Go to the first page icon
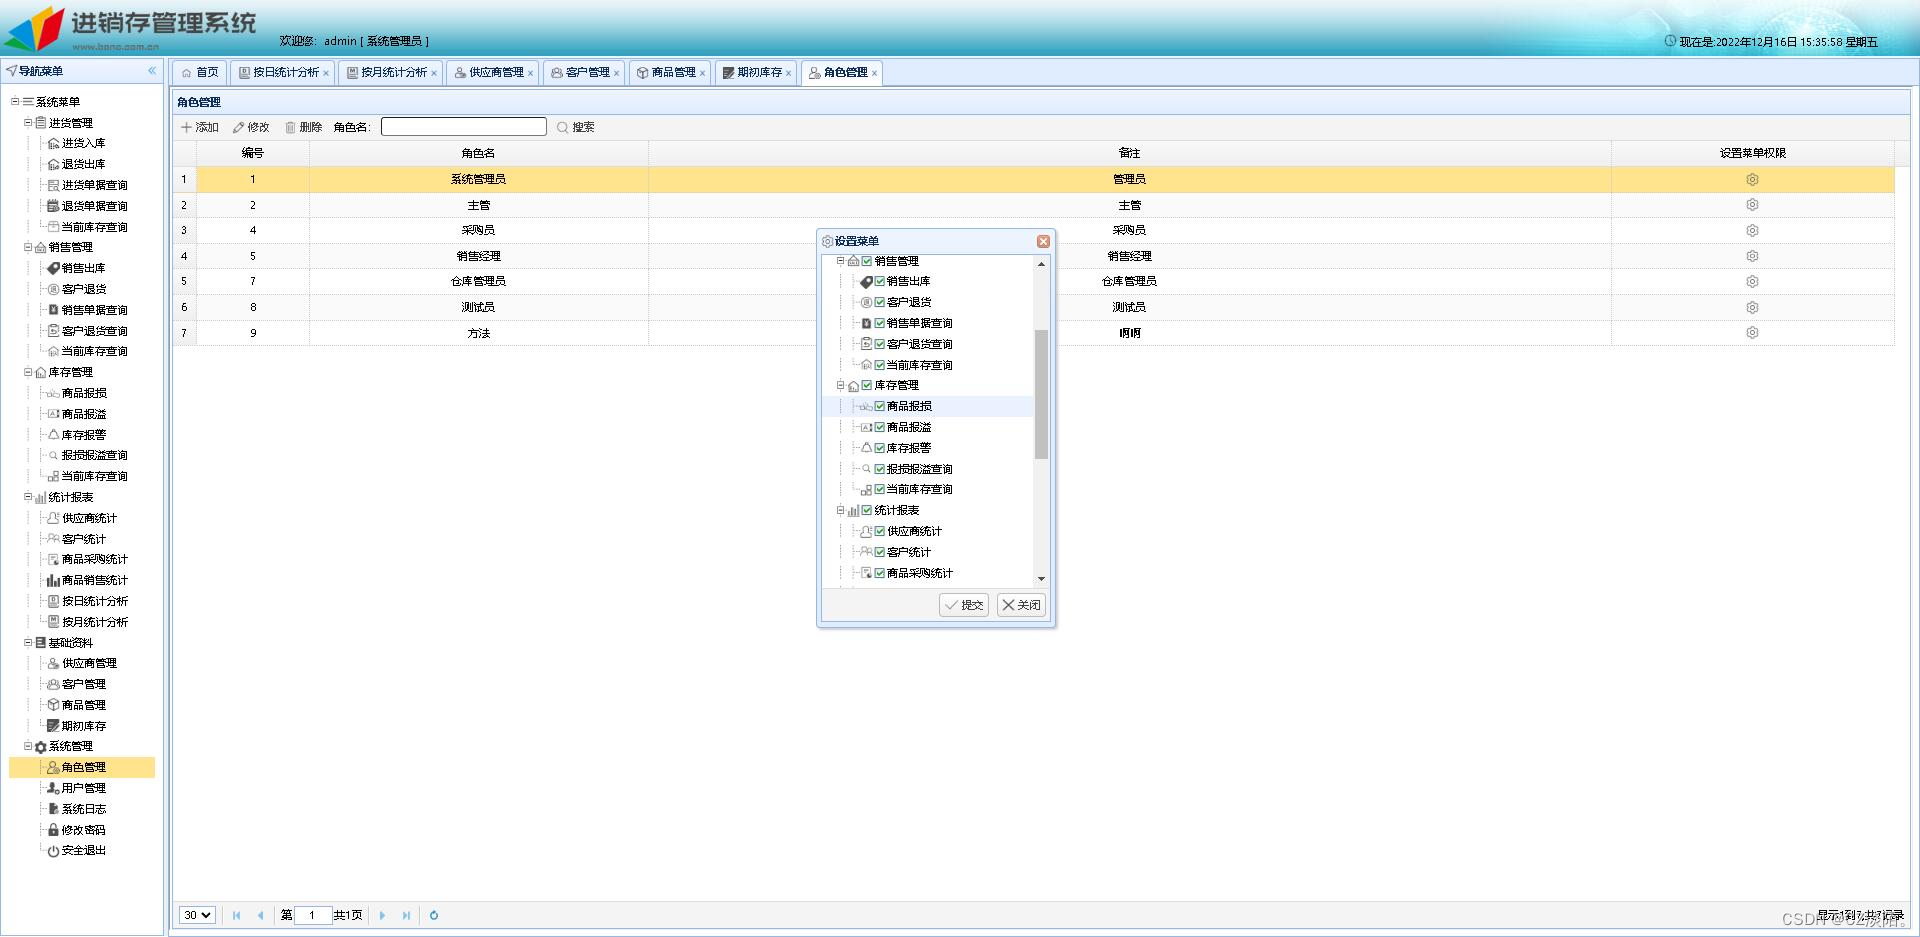This screenshot has width=1920, height=937. coord(236,915)
